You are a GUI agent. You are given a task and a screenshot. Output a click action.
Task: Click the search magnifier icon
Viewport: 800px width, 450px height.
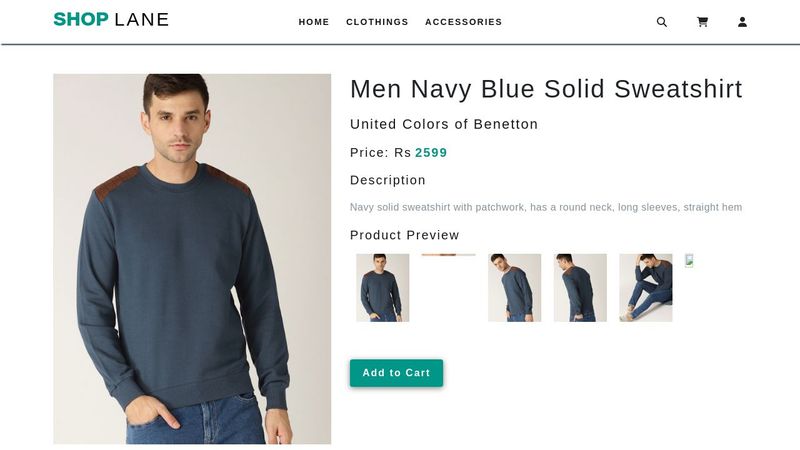pyautogui.click(x=661, y=22)
